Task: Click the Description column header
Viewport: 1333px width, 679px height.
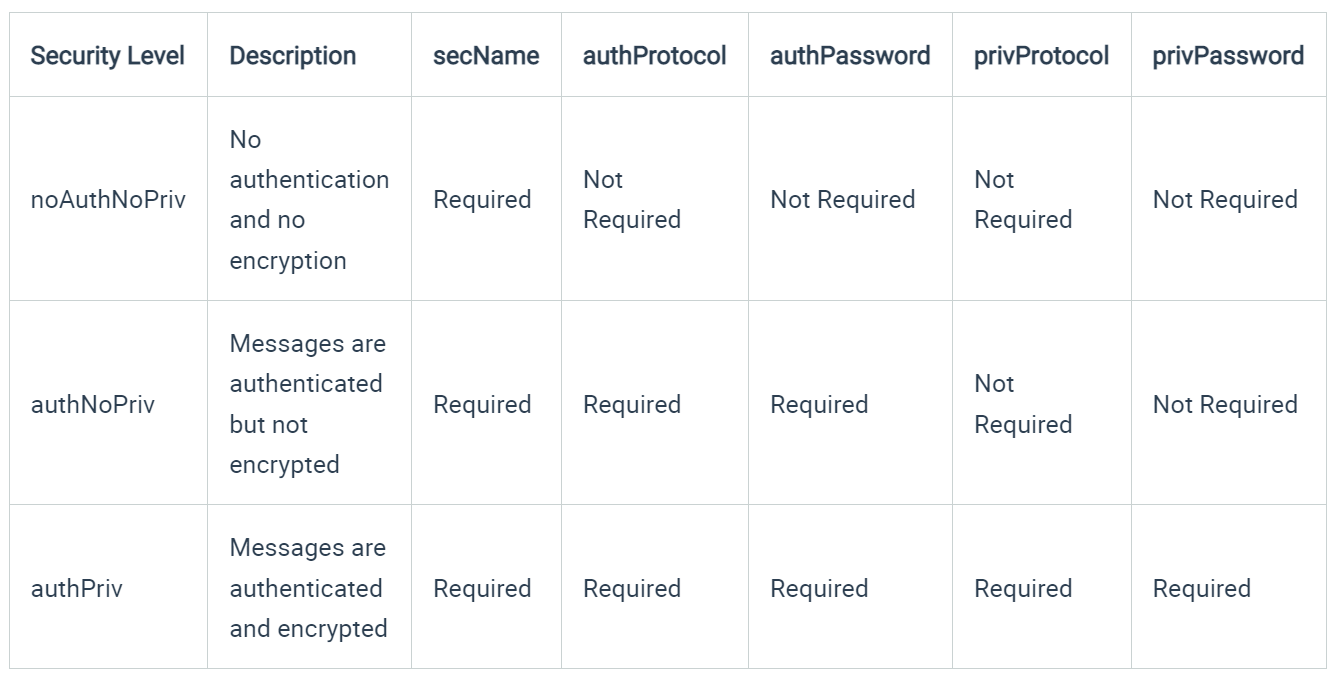Action: [293, 56]
